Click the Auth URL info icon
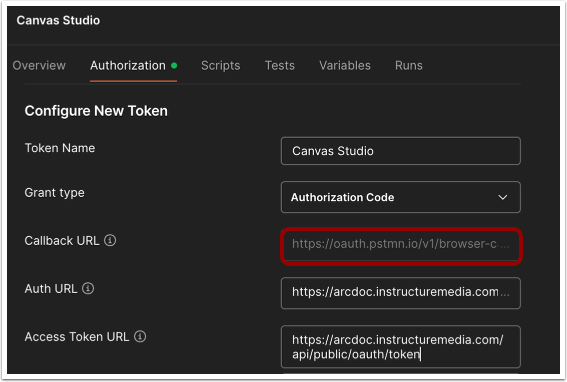 88,288
